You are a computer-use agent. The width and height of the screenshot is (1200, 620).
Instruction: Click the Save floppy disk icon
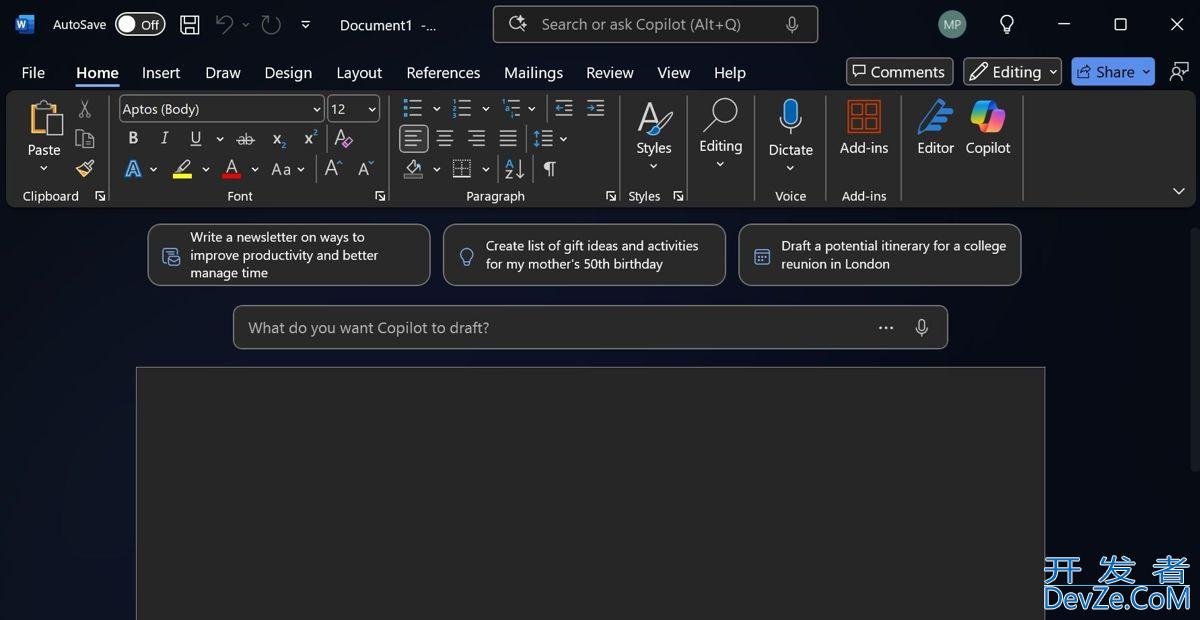click(189, 25)
